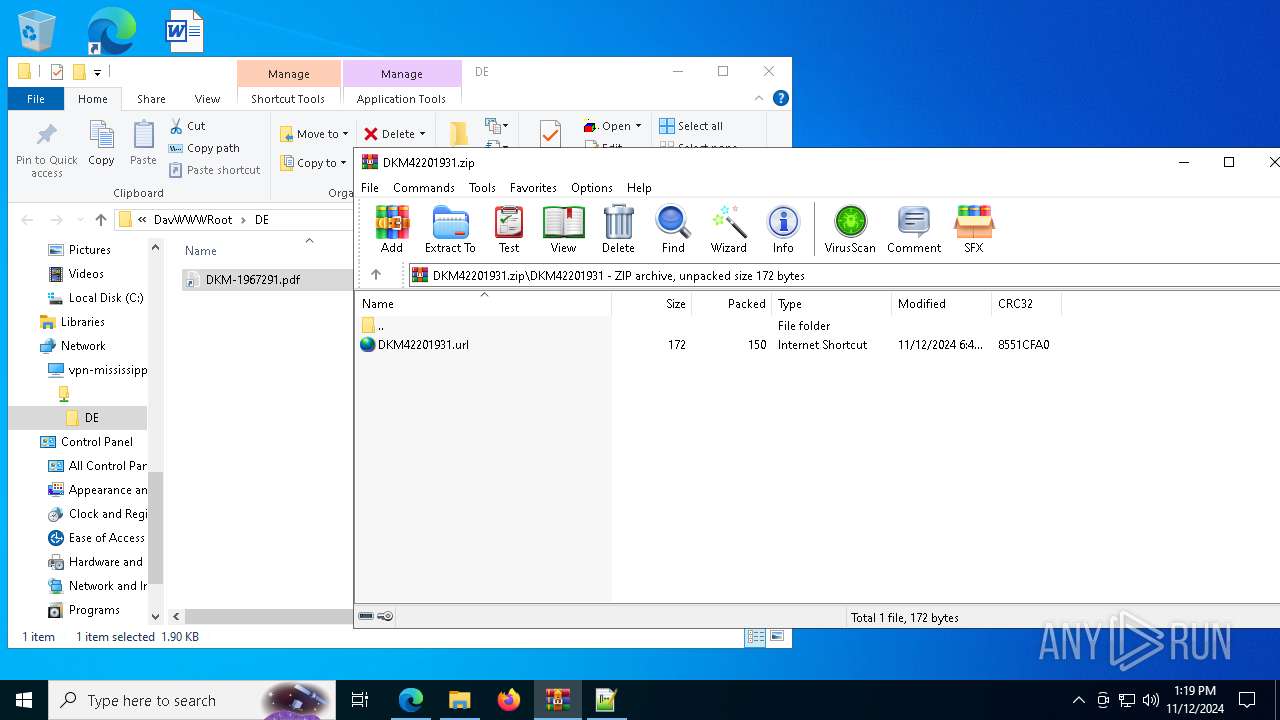The width and height of the screenshot is (1280, 720).
Task: Switch to the View ribbon tab
Action: 207,99
